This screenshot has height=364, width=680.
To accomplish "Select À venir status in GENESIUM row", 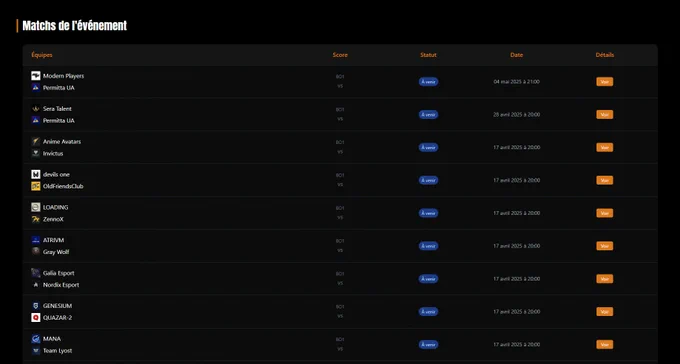I will point(428,312).
